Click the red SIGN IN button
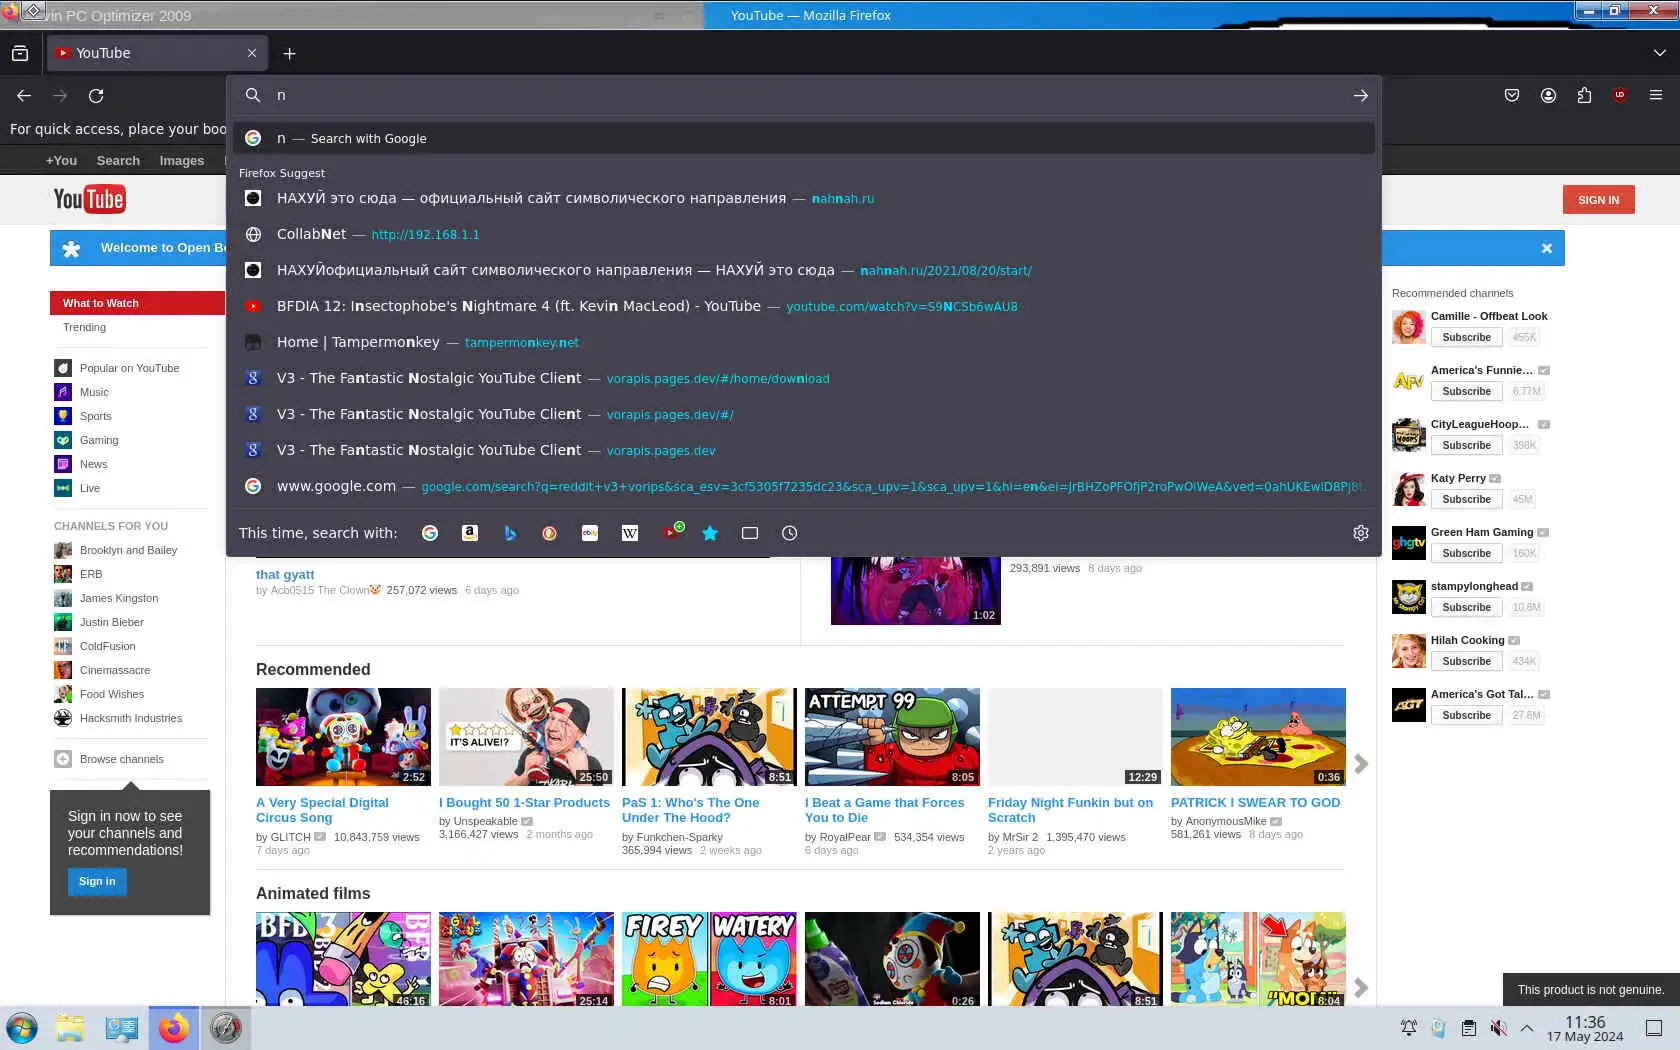This screenshot has width=1680, height=1050. [x=1598, y=200]
